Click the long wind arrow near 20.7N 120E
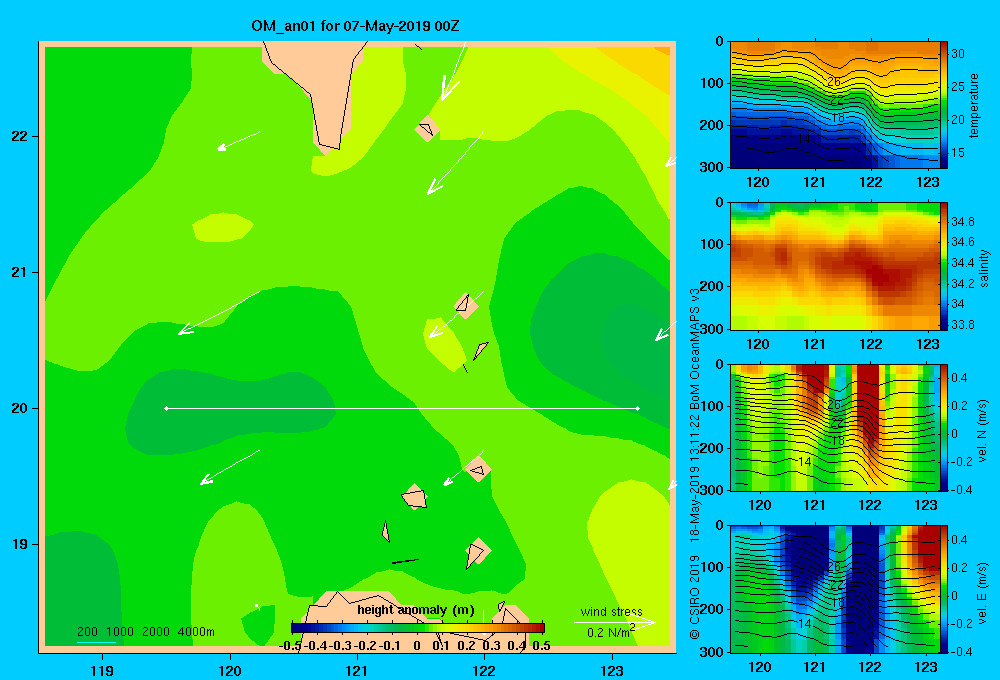Viewport: 1000px width, 680px height. tap(219, 313)
